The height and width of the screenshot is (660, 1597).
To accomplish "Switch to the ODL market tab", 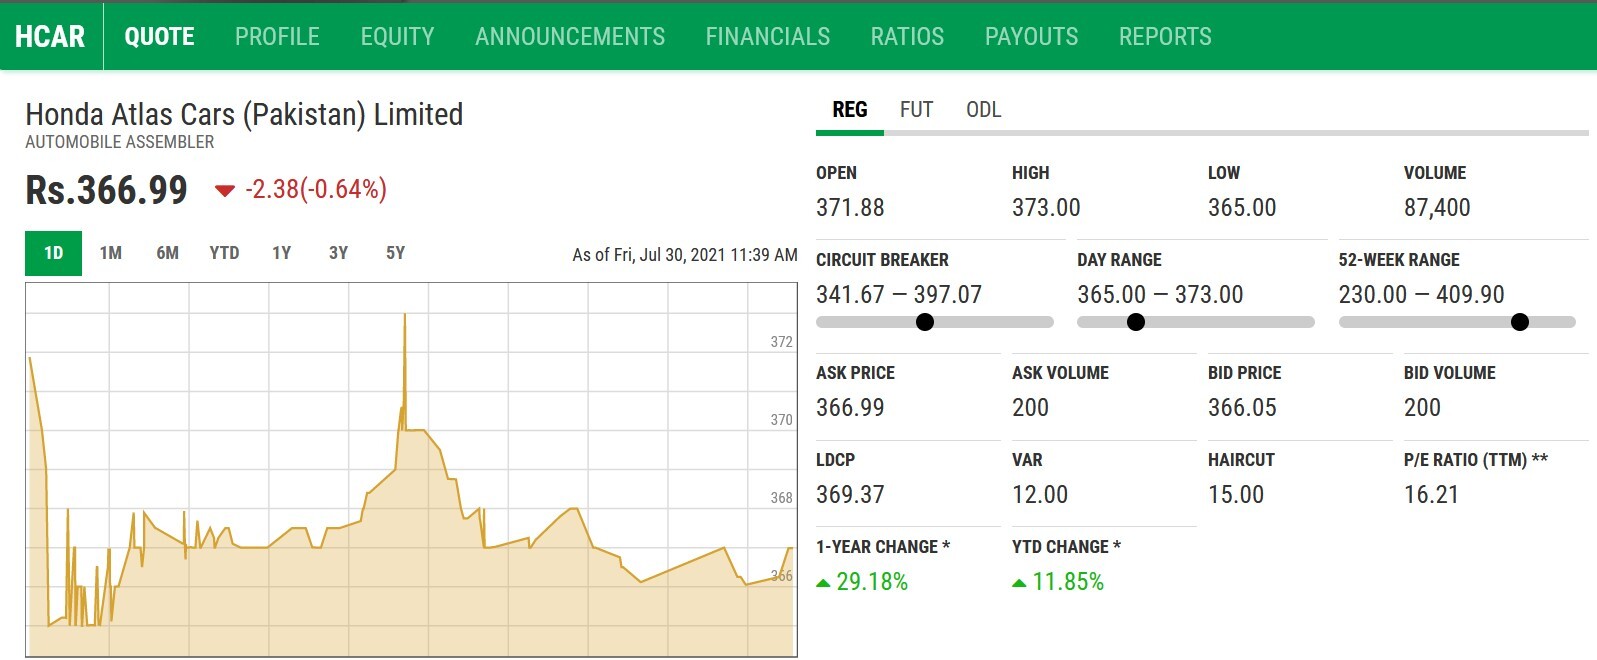I will point(983,110).
